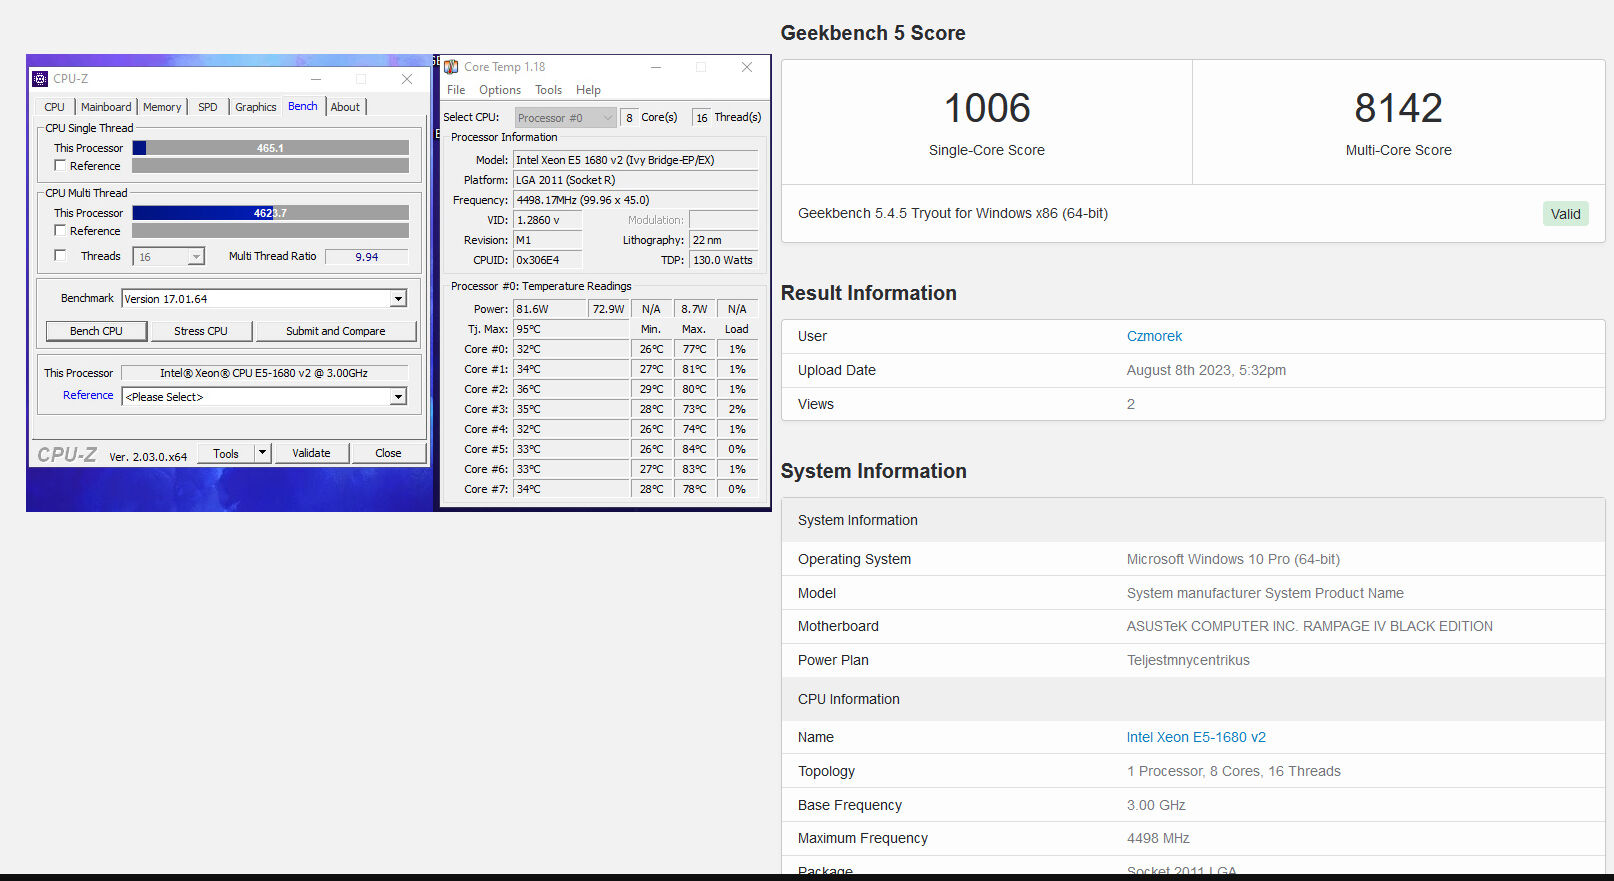Expand the Tools dropdown arrow in CPU-Z
The image size is (1614, 881).
(x=262, y=453)
